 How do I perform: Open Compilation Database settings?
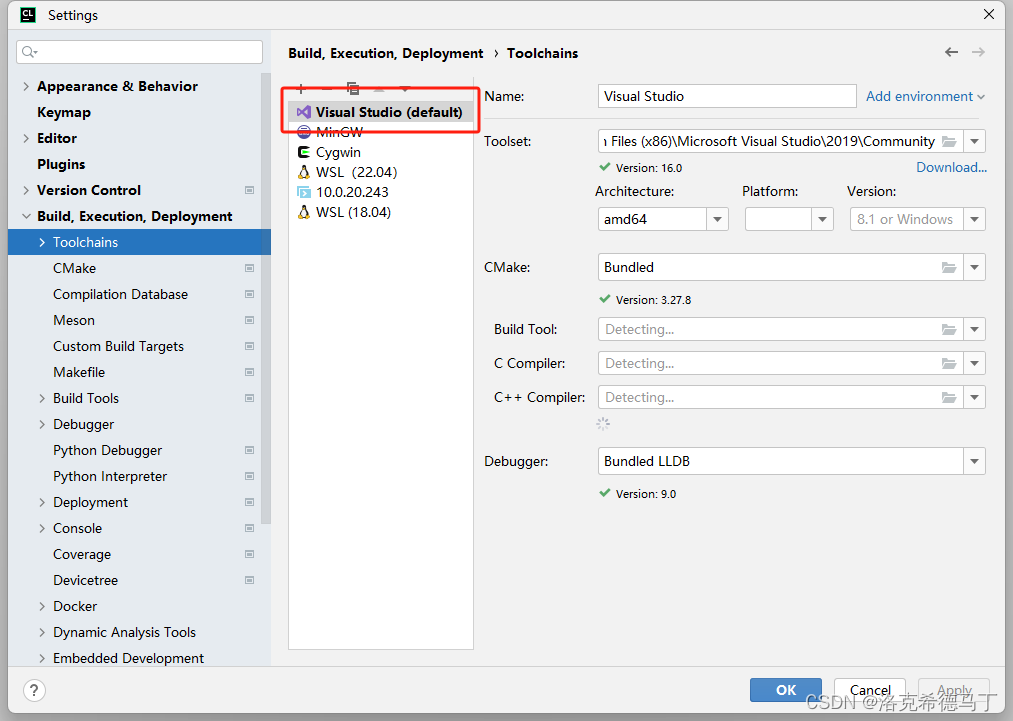pyautogui.click(x=121, y=295)
